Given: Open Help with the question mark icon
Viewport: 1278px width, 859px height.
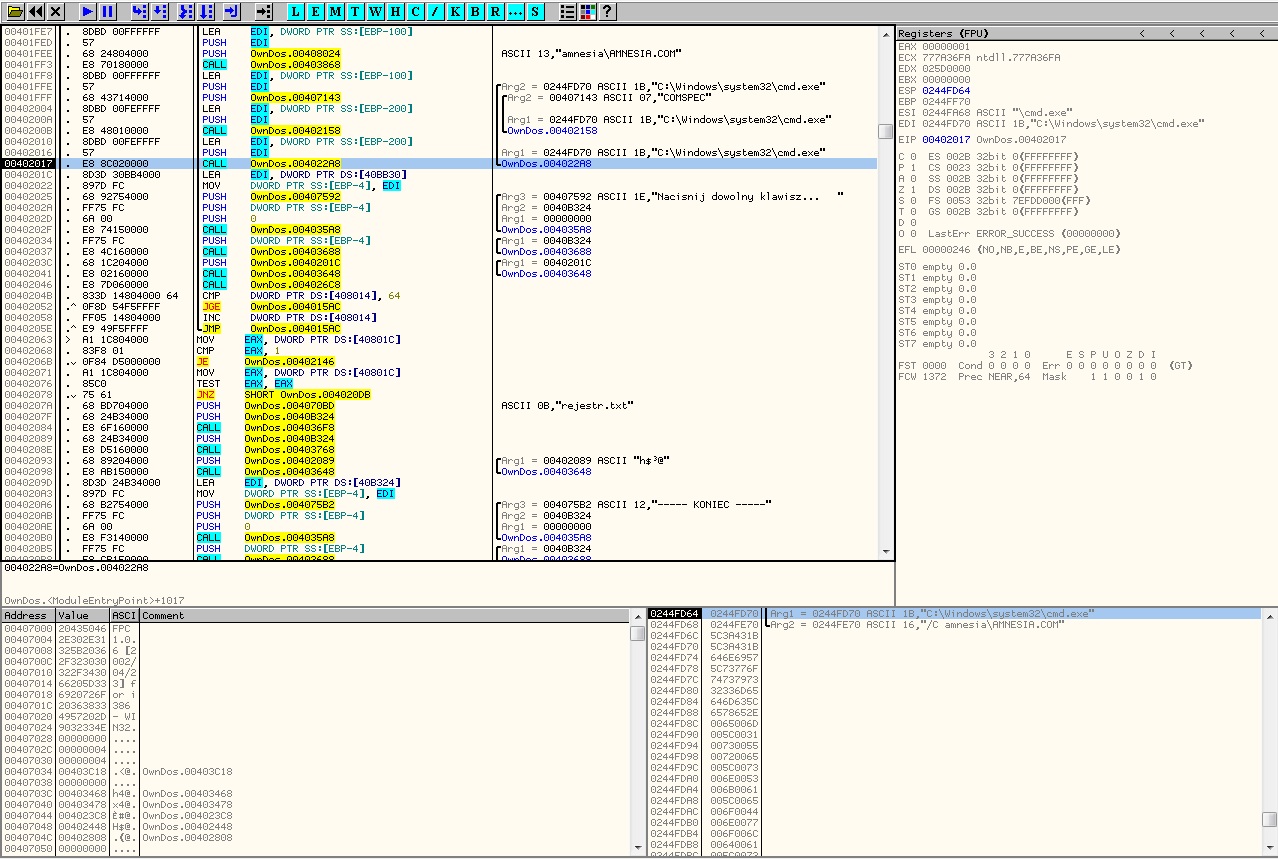Looking at the screenshot, I should point(607,12).
